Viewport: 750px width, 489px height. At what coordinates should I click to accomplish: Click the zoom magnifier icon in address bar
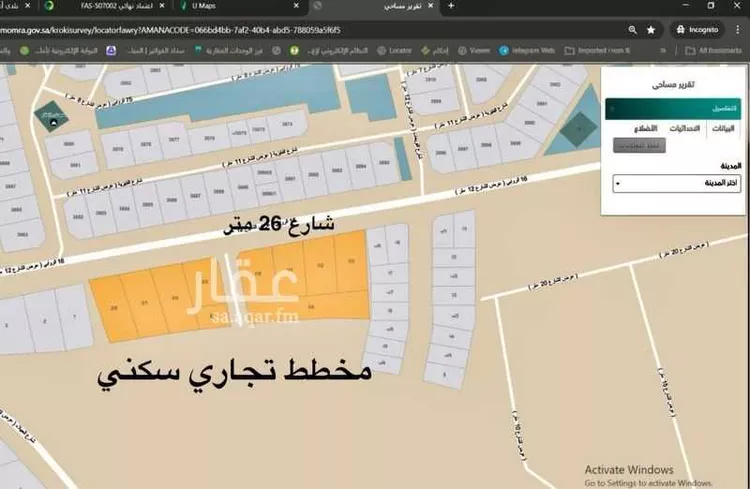pyautogui.click(x=632, y=30)
